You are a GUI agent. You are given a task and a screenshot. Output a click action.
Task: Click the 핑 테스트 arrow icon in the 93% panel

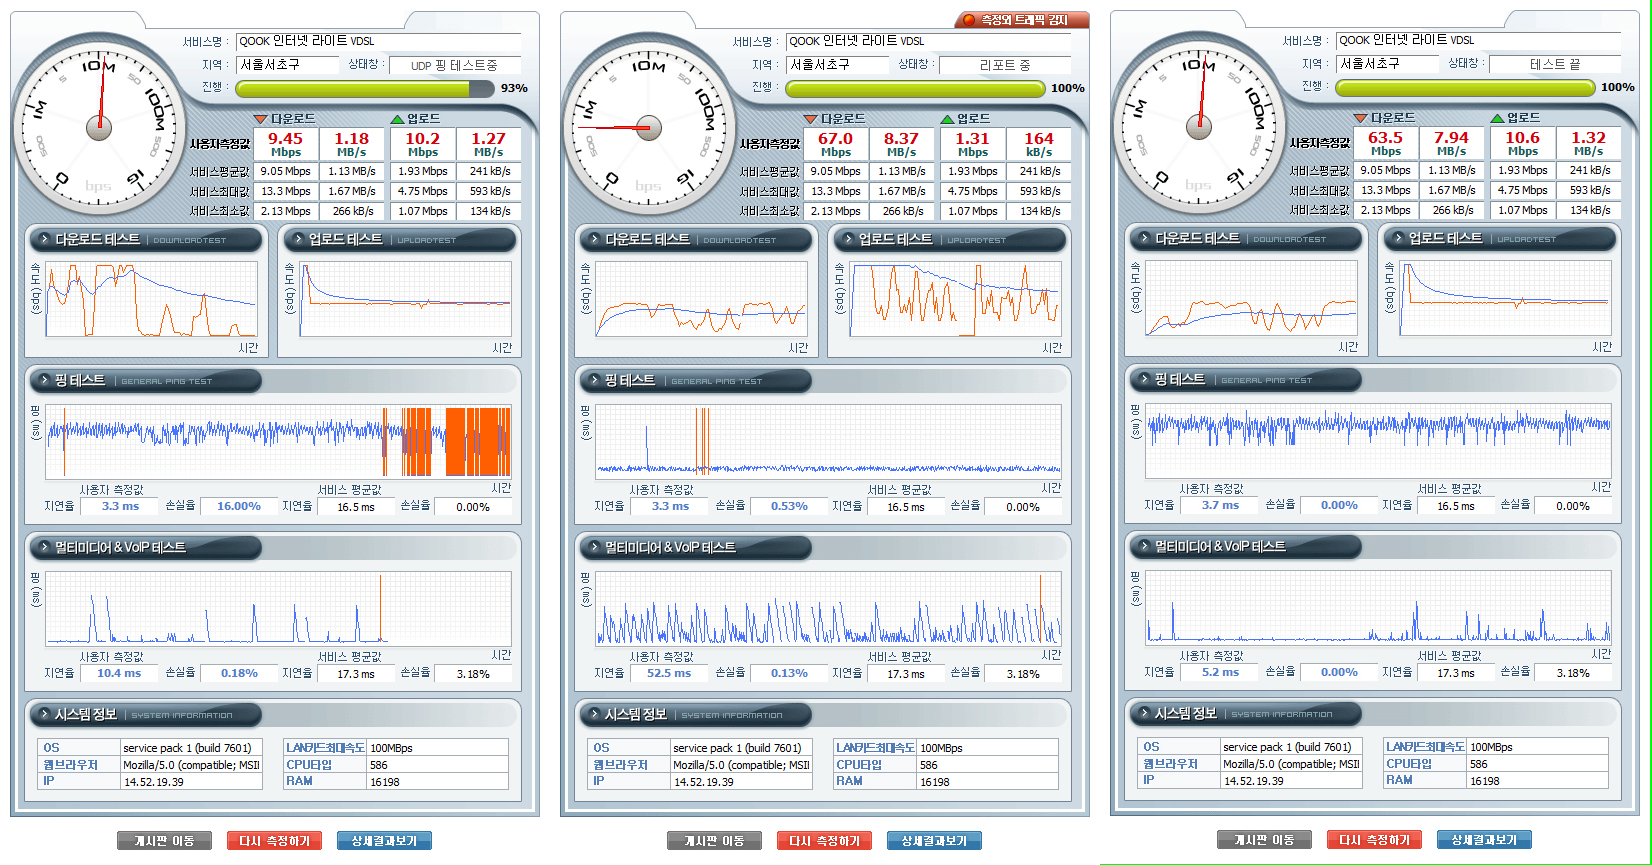click(43, 380)
